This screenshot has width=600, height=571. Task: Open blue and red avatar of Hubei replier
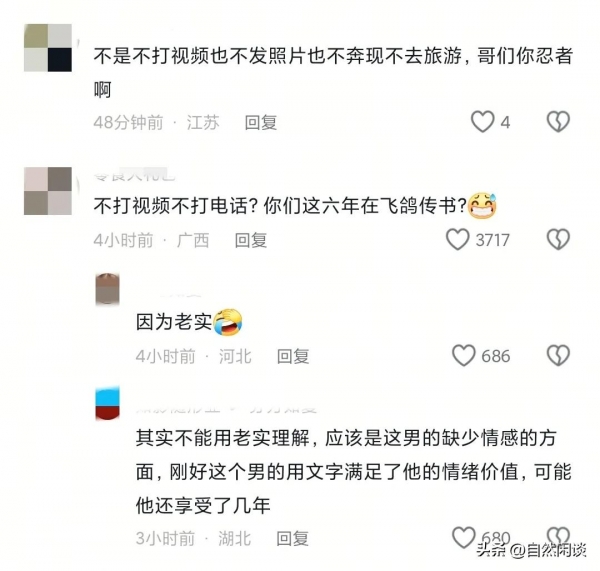pos(107,403)
